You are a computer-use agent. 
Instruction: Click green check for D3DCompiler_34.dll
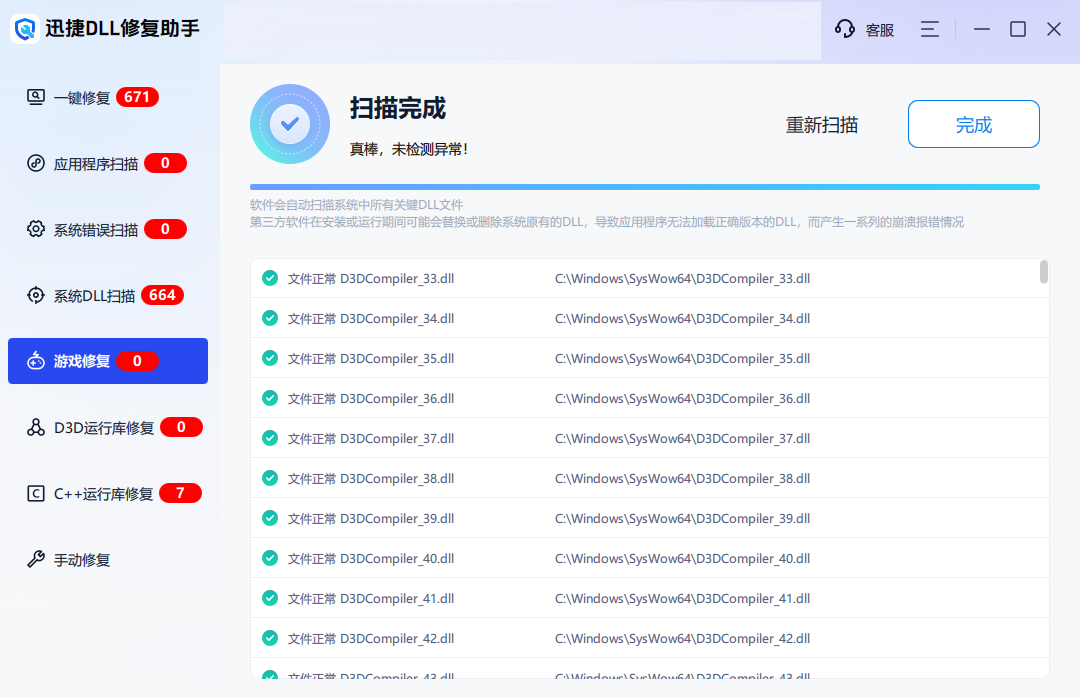pos(270,318)
